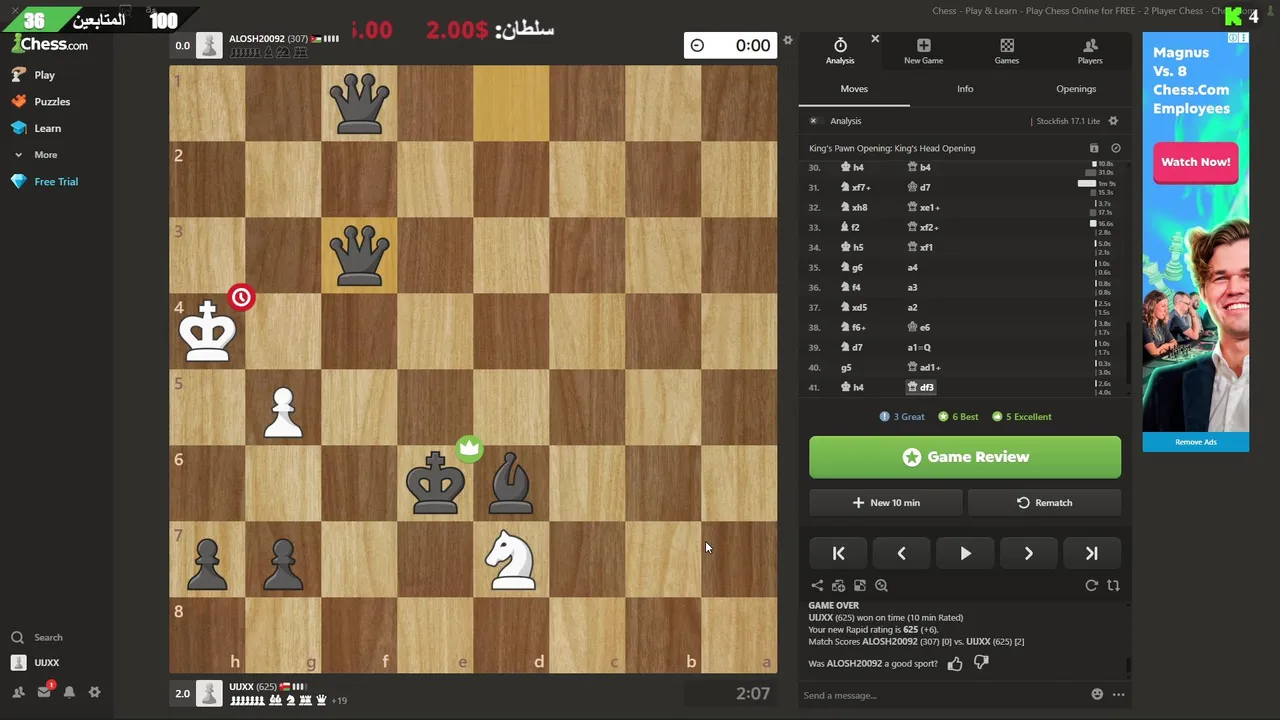Open notifications bell icon
The image size is (1280, 720).
tap(69, 692)
